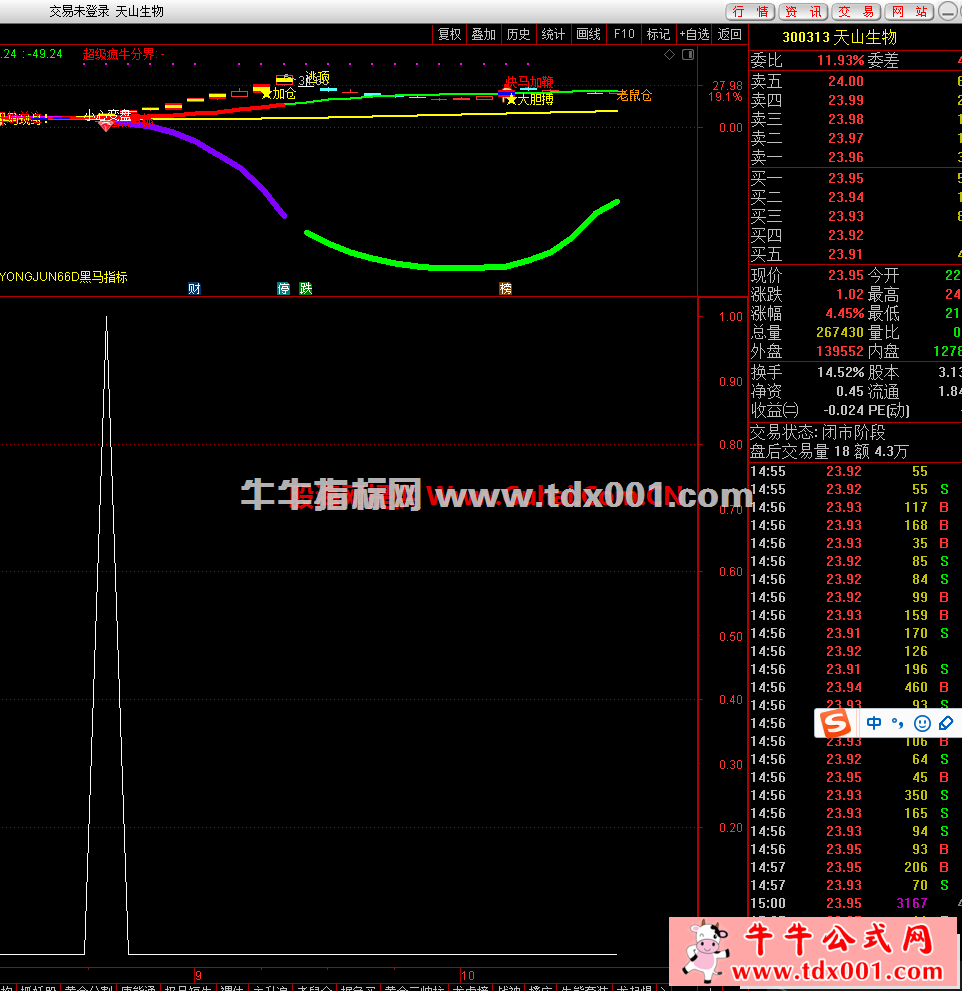Toggle the side panel icon beside the diamond
The width and height of the screenshot is (962, 991).
[x=688, y=55]
